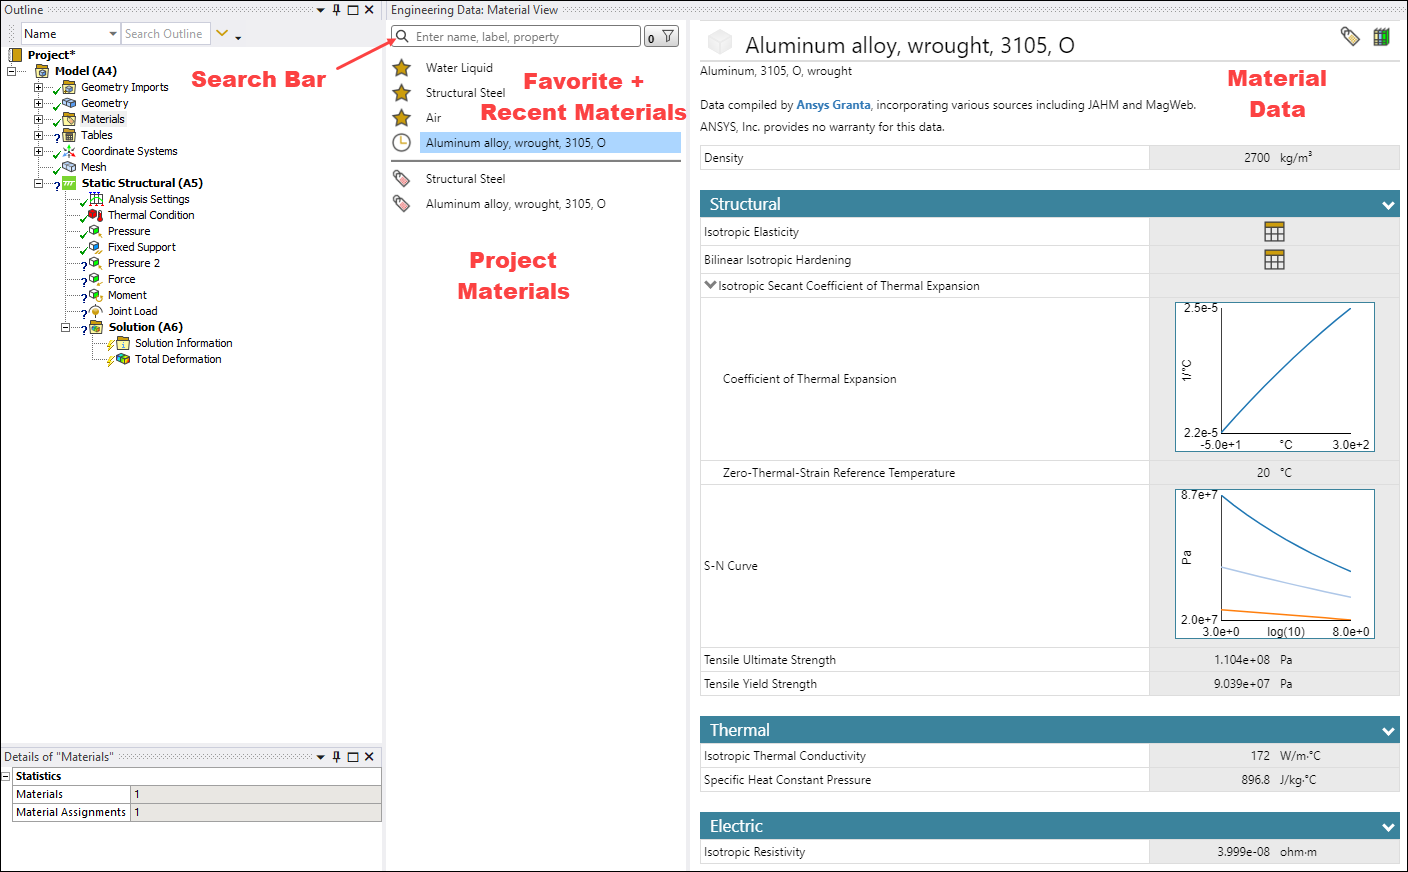Open tabular data for Bilinear Isotropic Hardening
1408x872 pixels.
tap(1274, 259)
